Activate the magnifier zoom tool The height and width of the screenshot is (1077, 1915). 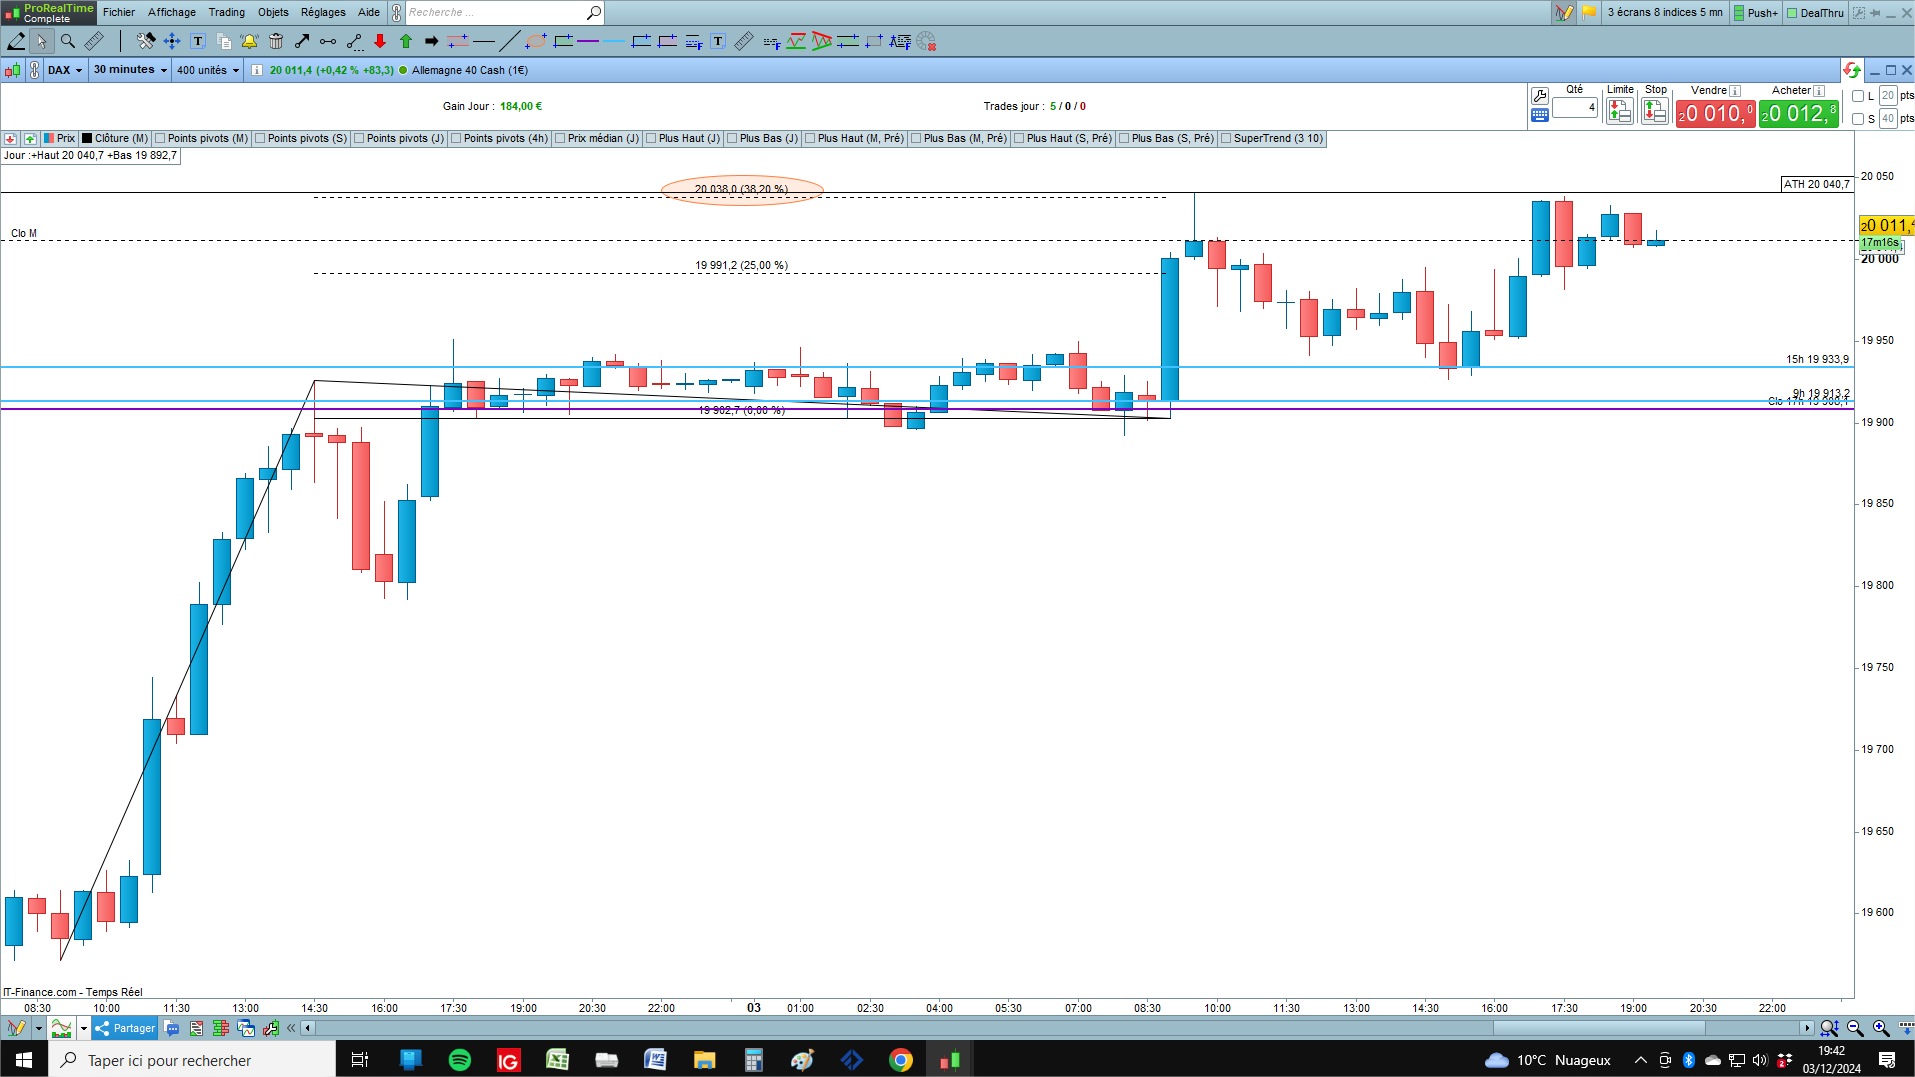click(x=68, y=41)
